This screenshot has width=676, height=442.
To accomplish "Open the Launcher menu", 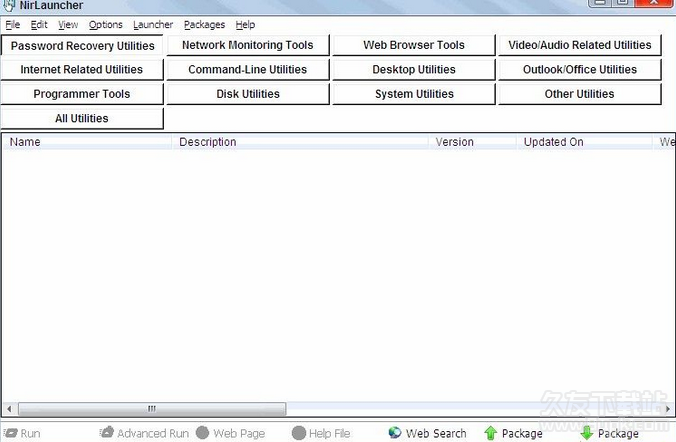I will (x=153, y=25).
